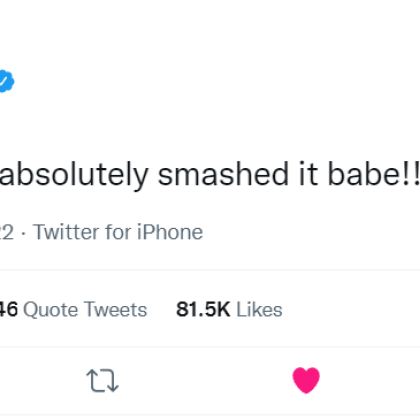This screenshot has width=420, height=420.
Task: Click the word 'babe!!' in the tweet
Action: [374, 174]
